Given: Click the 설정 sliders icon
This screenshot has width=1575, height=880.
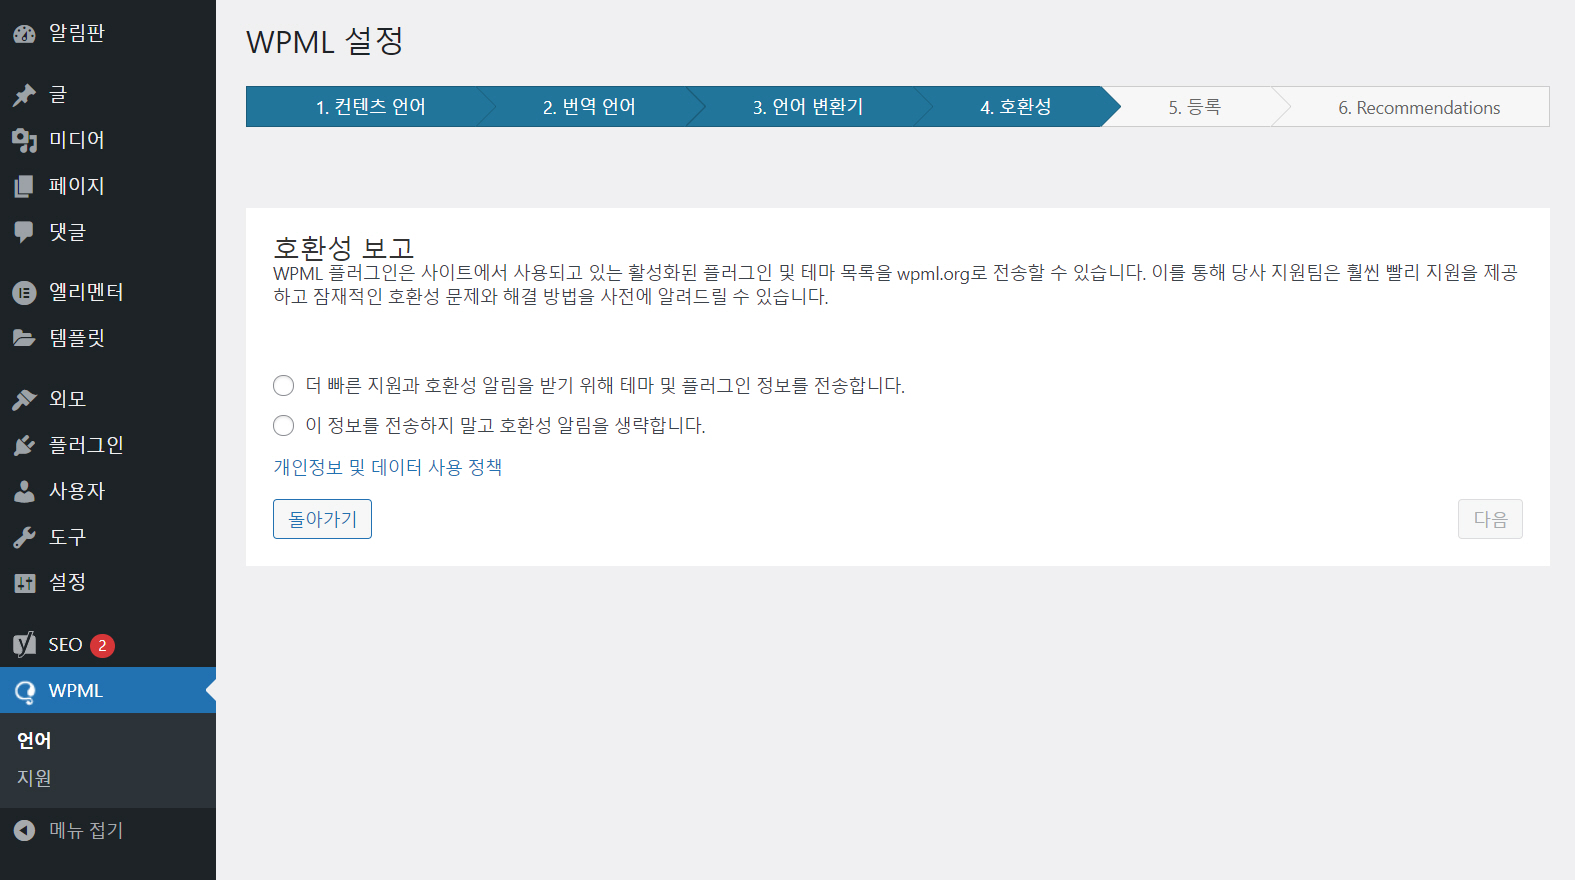Looking at the screenshot, I should pyautogui.click(x=25, y=583).
